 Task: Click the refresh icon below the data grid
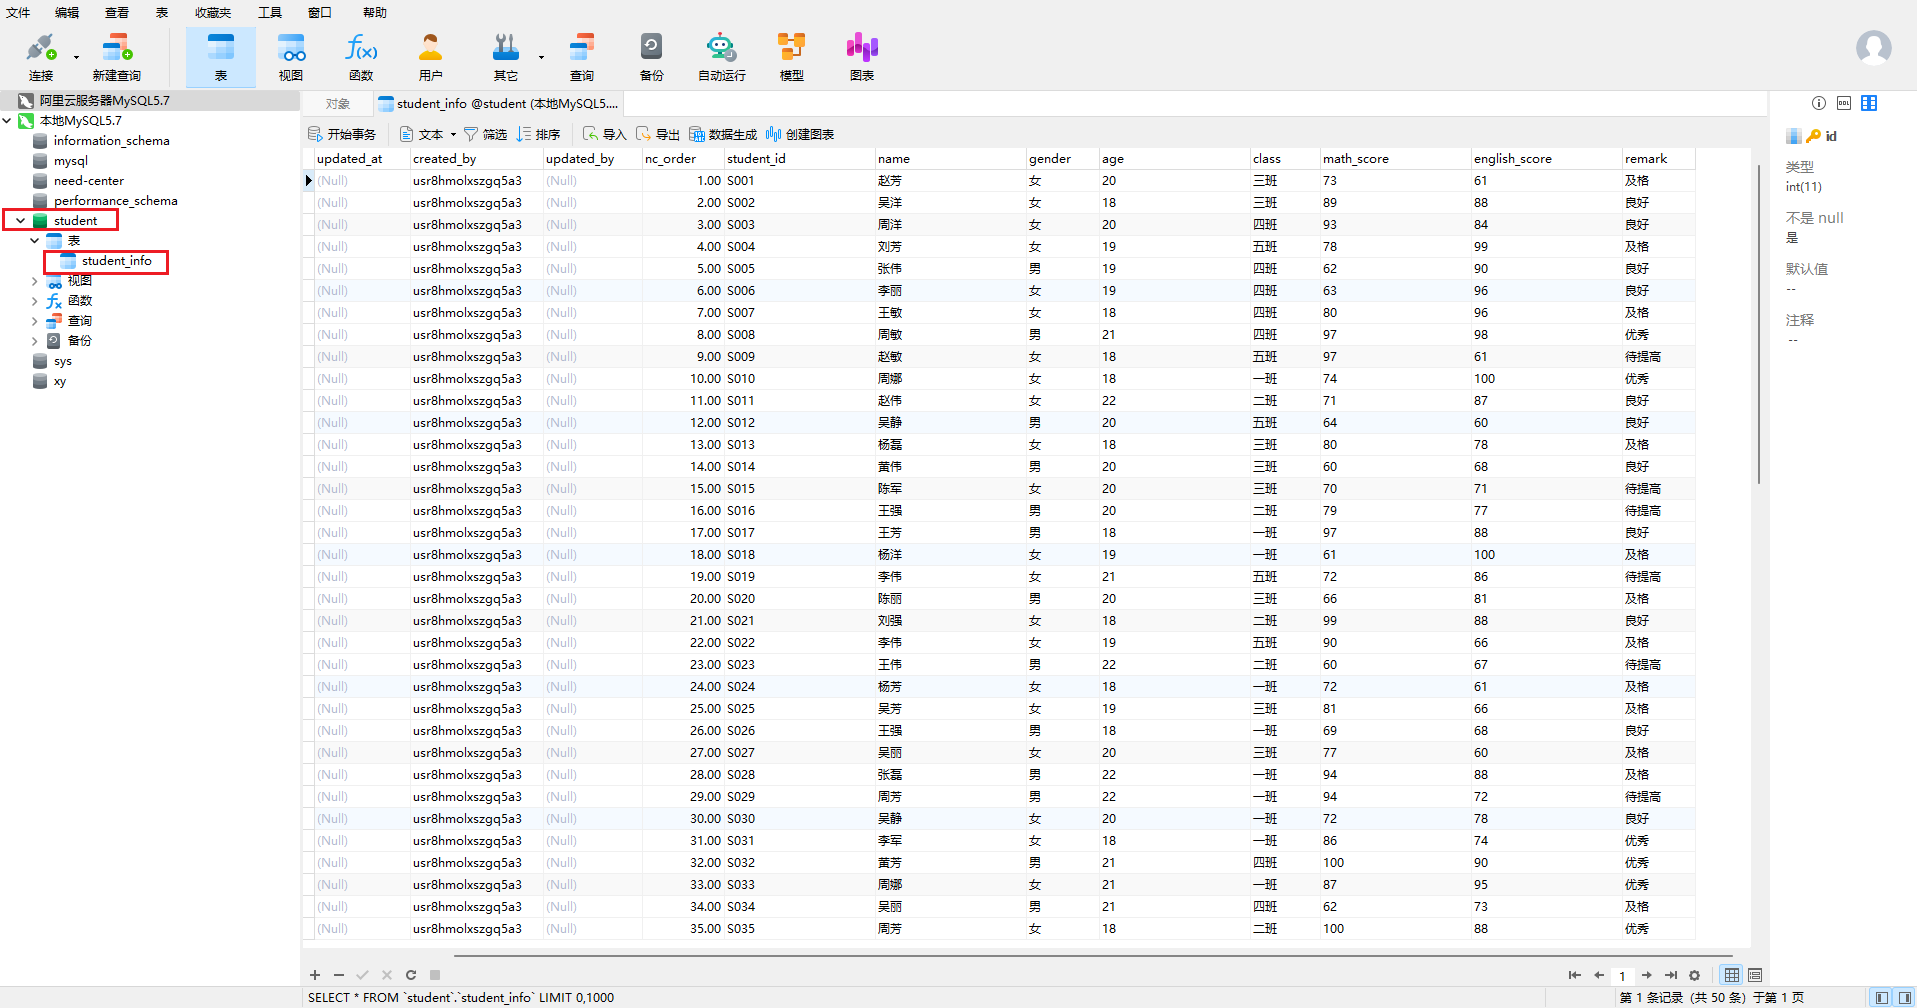[x=411, y=975]
